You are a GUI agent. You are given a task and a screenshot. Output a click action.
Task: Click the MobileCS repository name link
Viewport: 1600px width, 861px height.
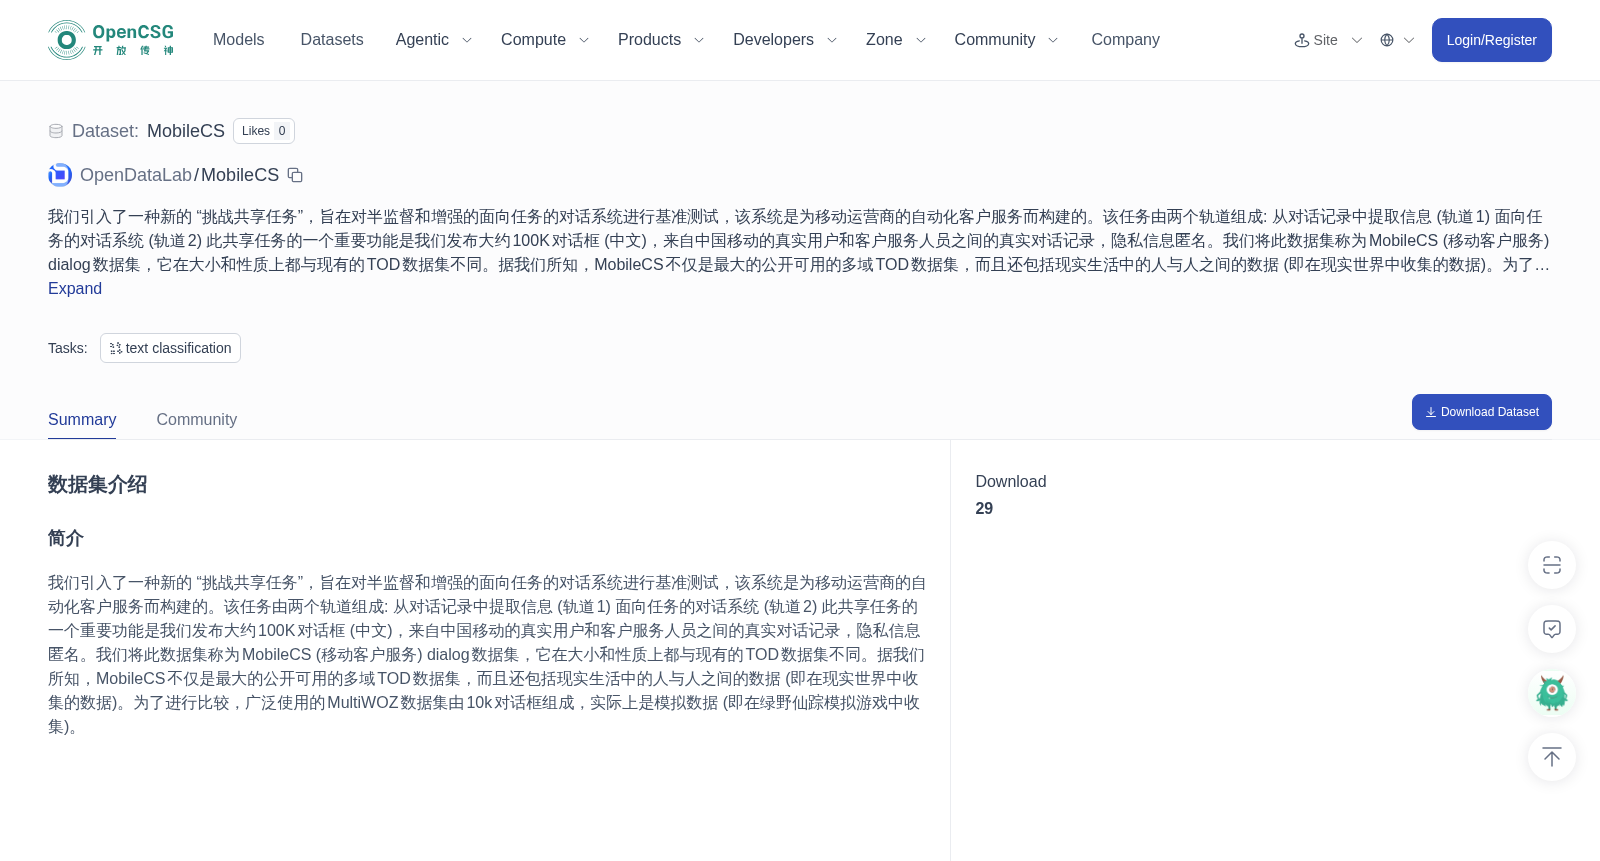pos(240,175)
